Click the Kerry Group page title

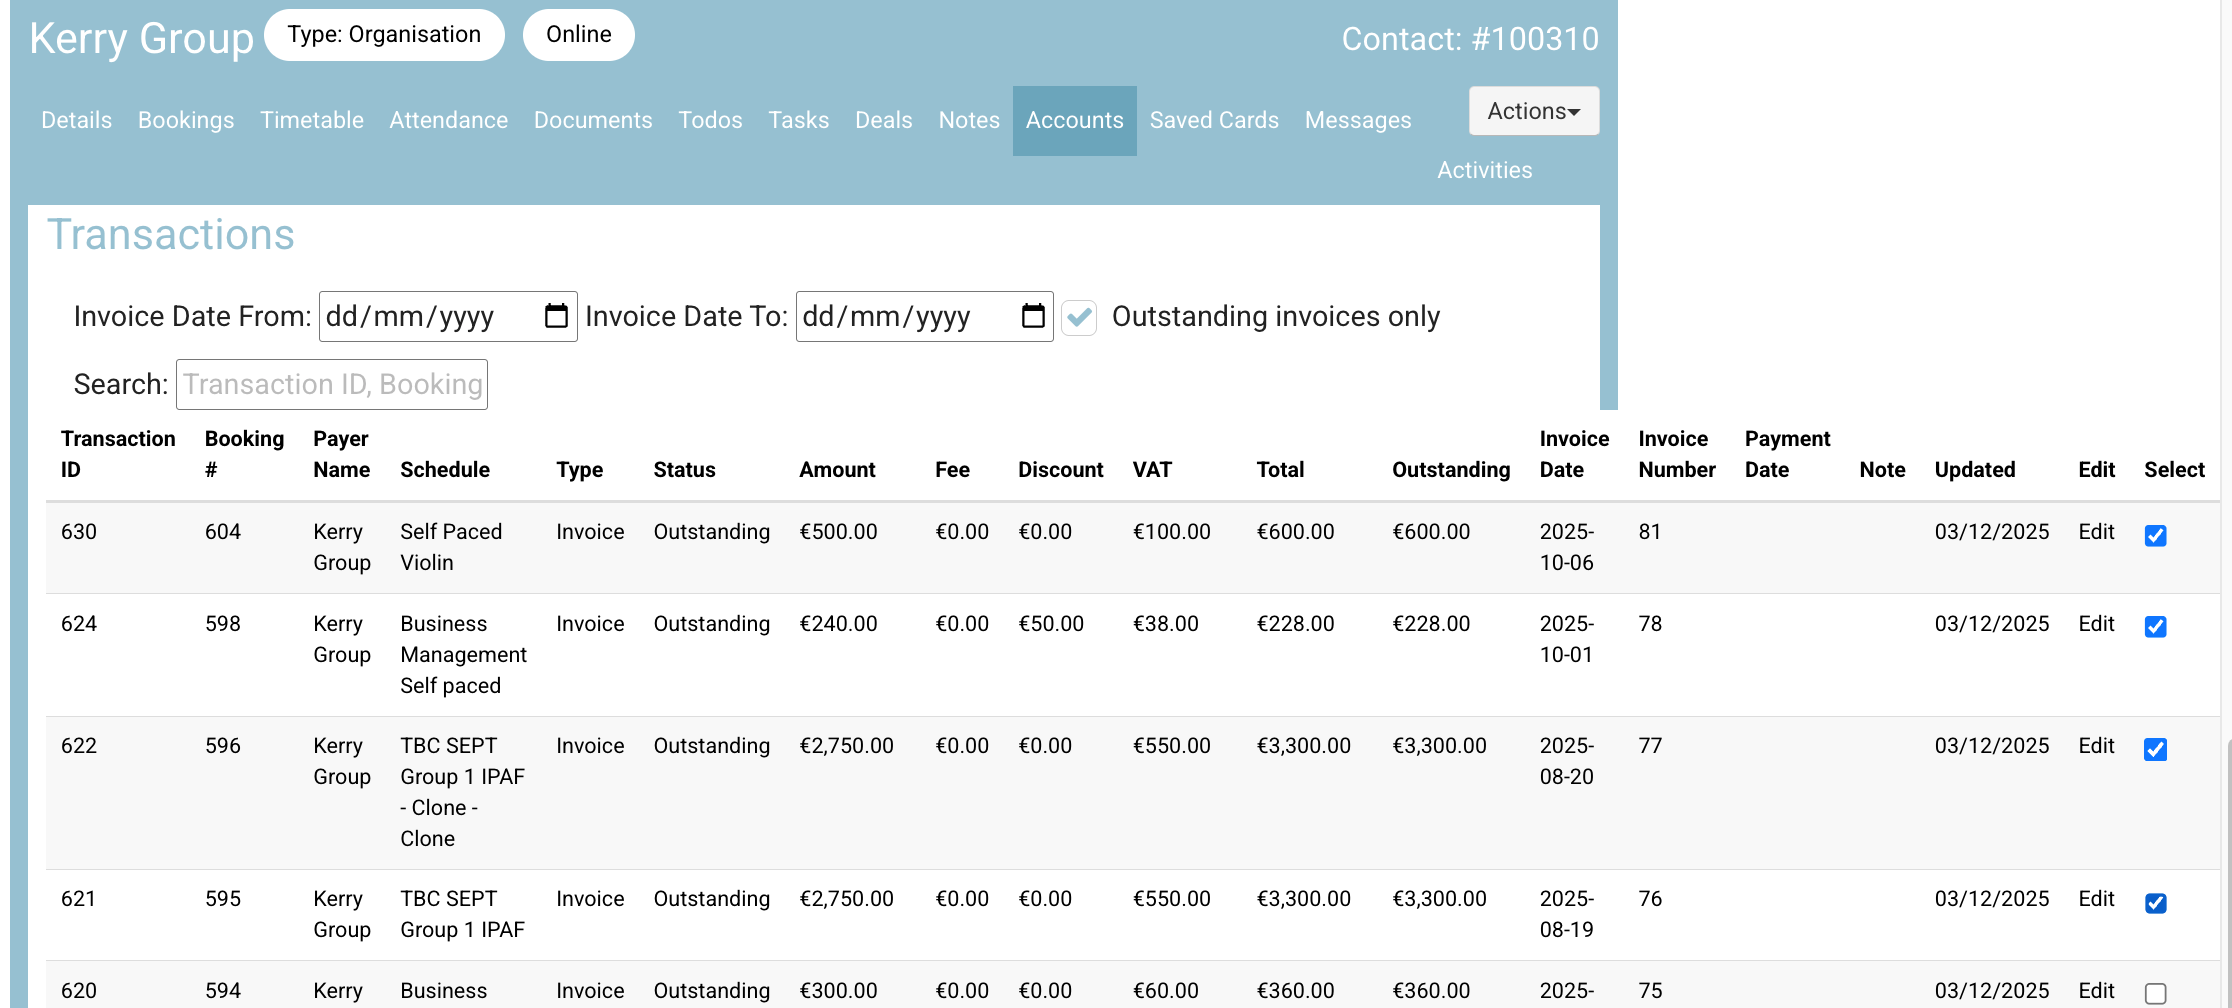click(141, 39)
